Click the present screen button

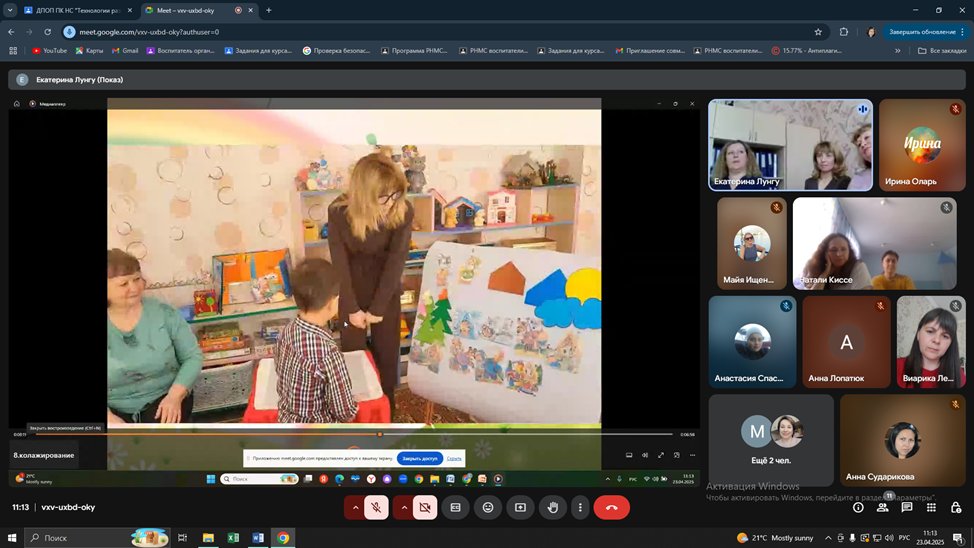click(521, 508)
